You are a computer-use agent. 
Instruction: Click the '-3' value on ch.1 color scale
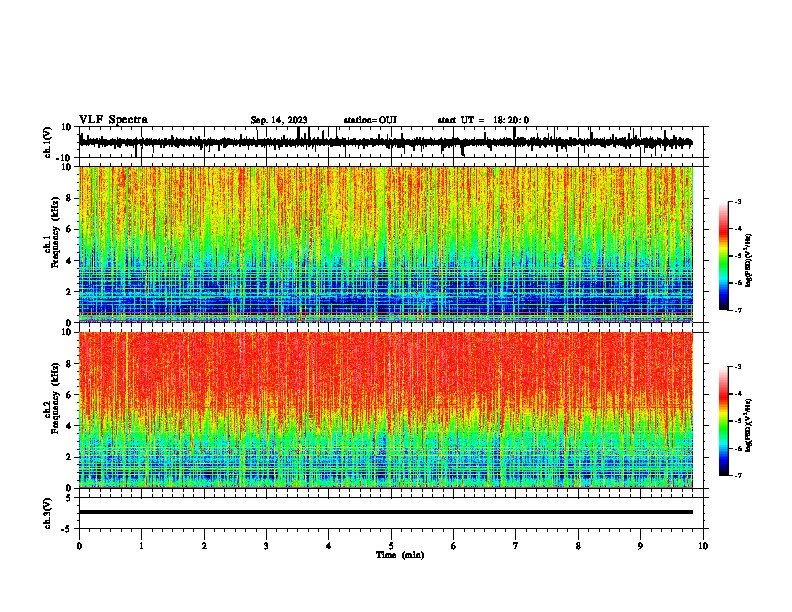pos(737,201)
